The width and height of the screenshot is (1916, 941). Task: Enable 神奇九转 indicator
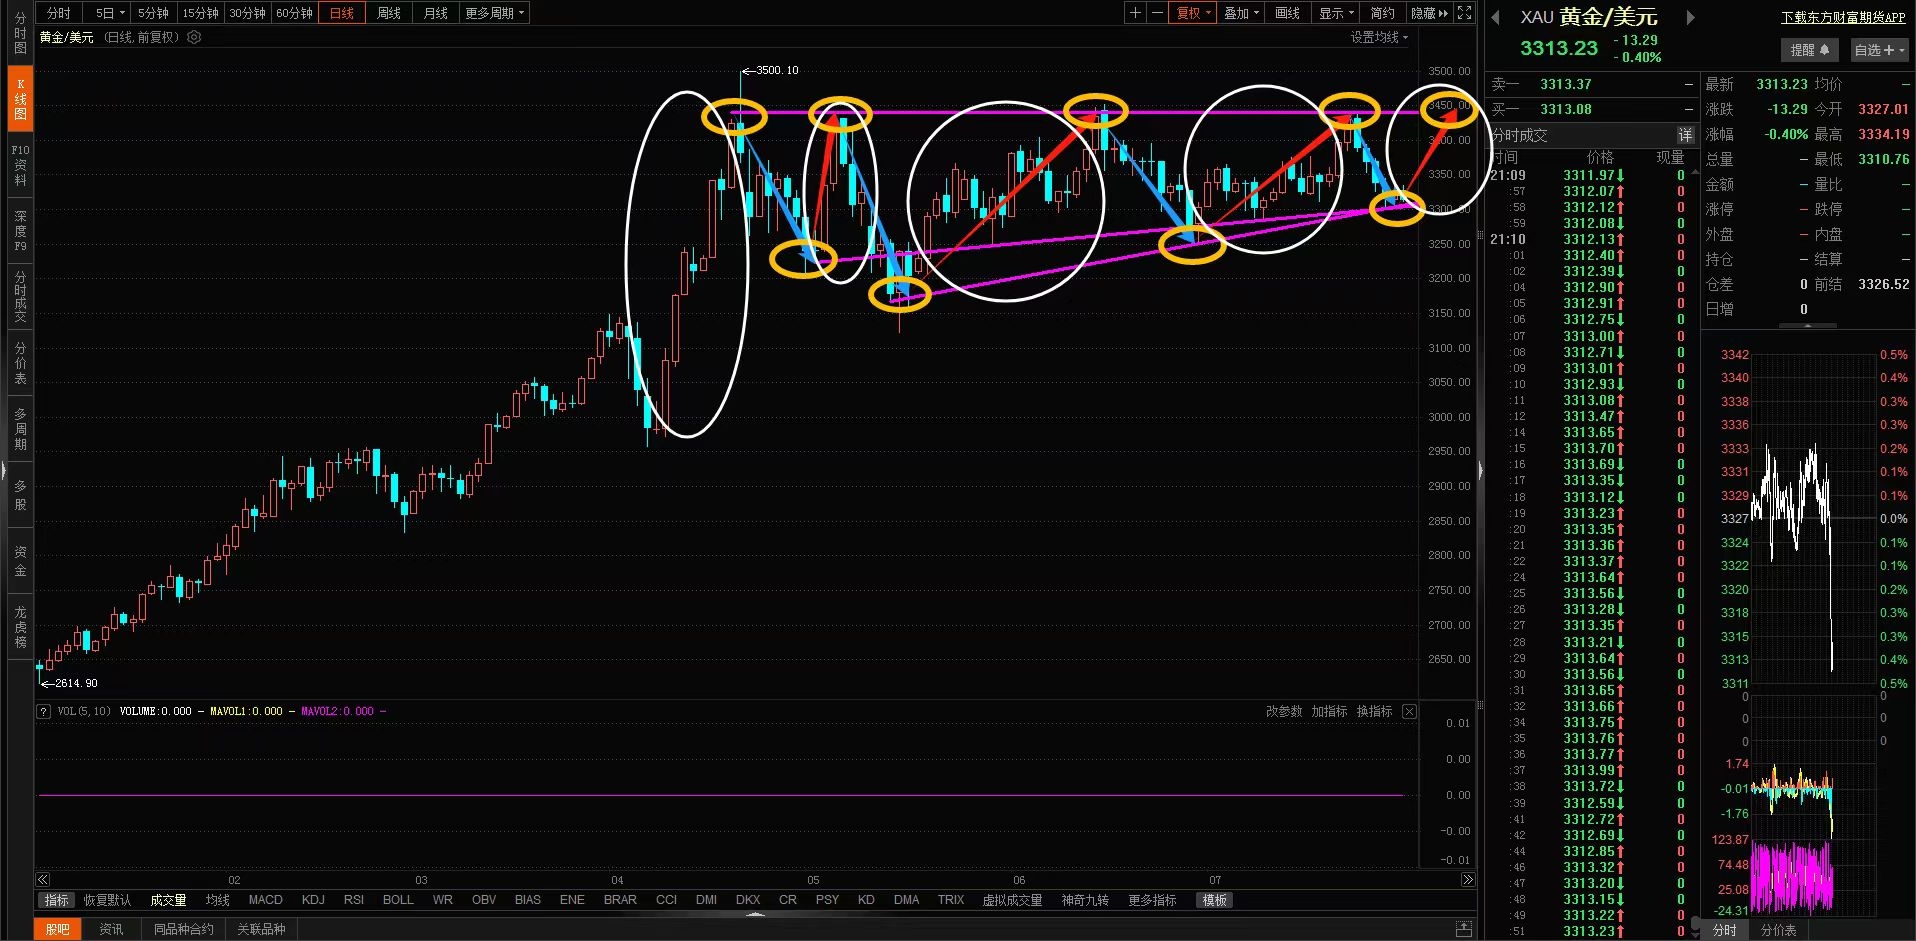[1085, 900]
